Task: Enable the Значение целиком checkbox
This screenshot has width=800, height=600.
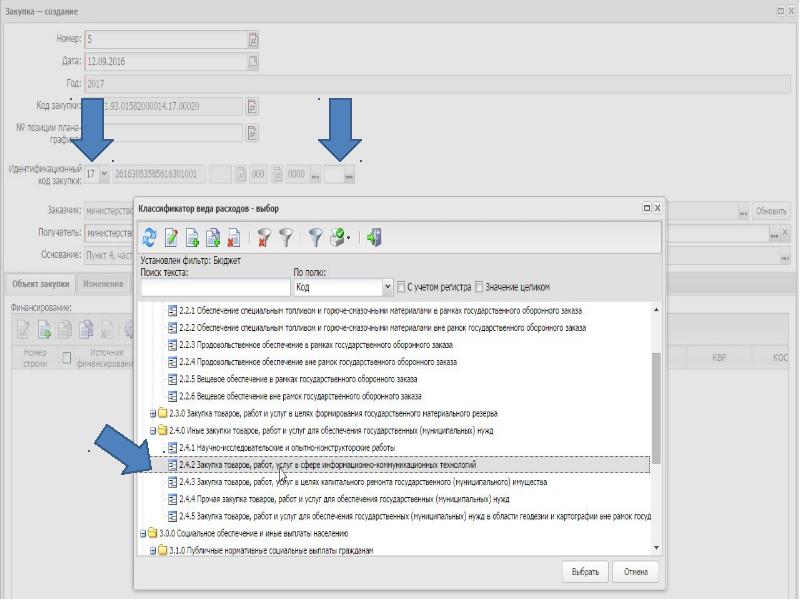Action: 479,287
